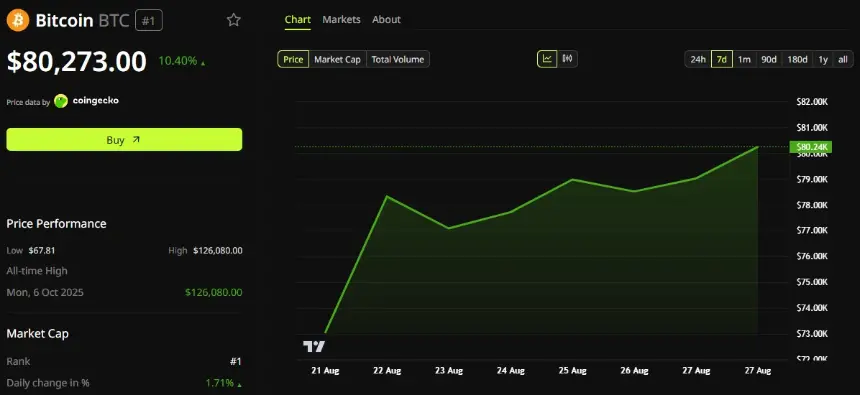Select the Price chart mode
The image size is (860, 395).
click(x=293, y=59)
